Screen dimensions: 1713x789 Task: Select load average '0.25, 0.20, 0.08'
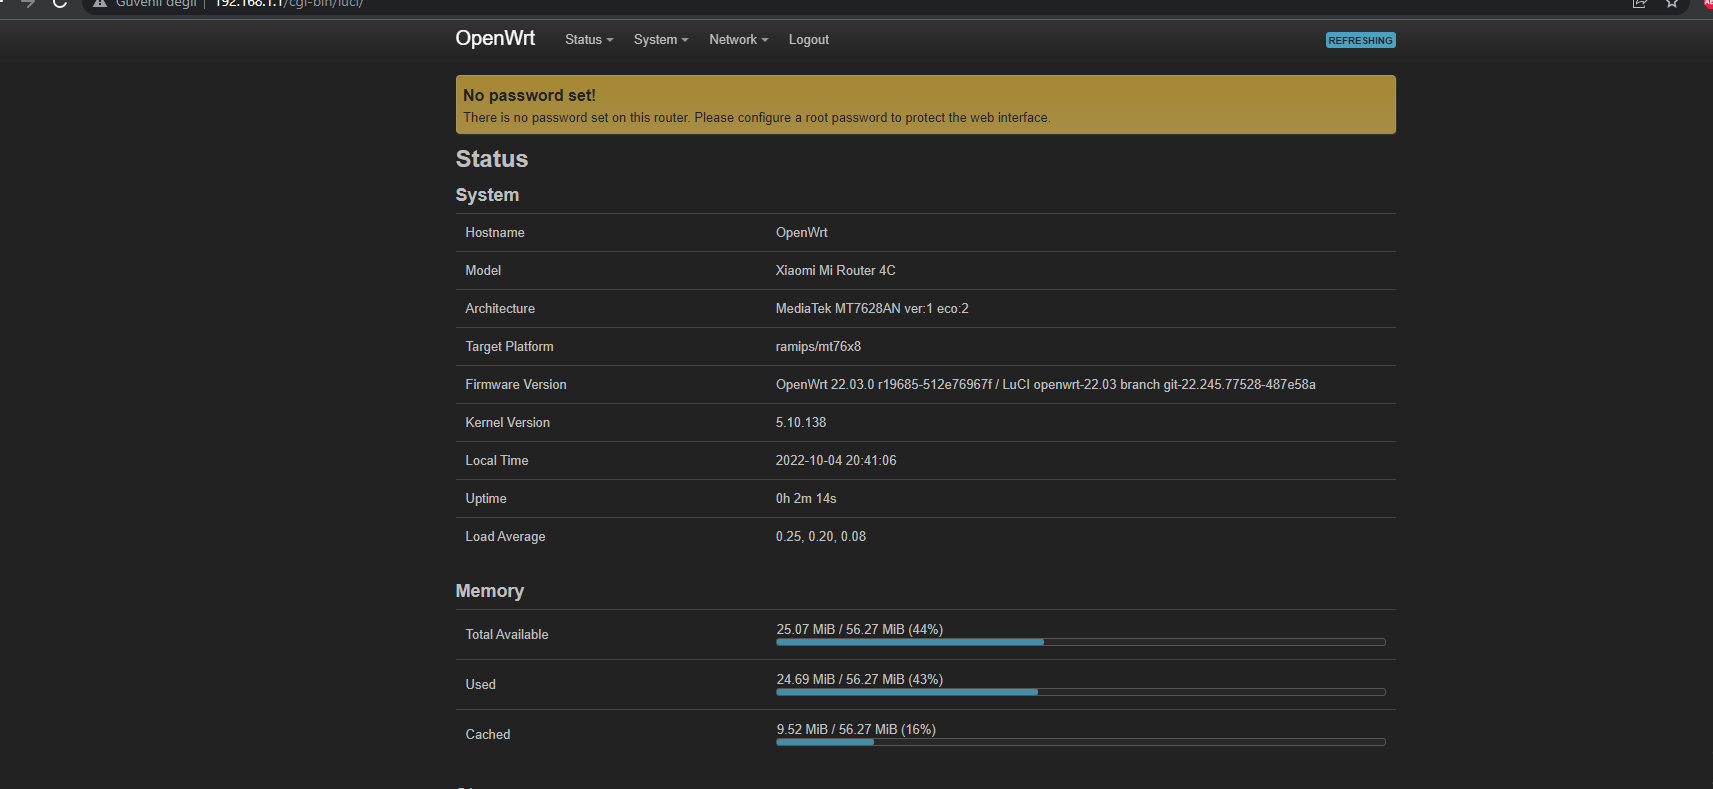[x=821, y=537]
